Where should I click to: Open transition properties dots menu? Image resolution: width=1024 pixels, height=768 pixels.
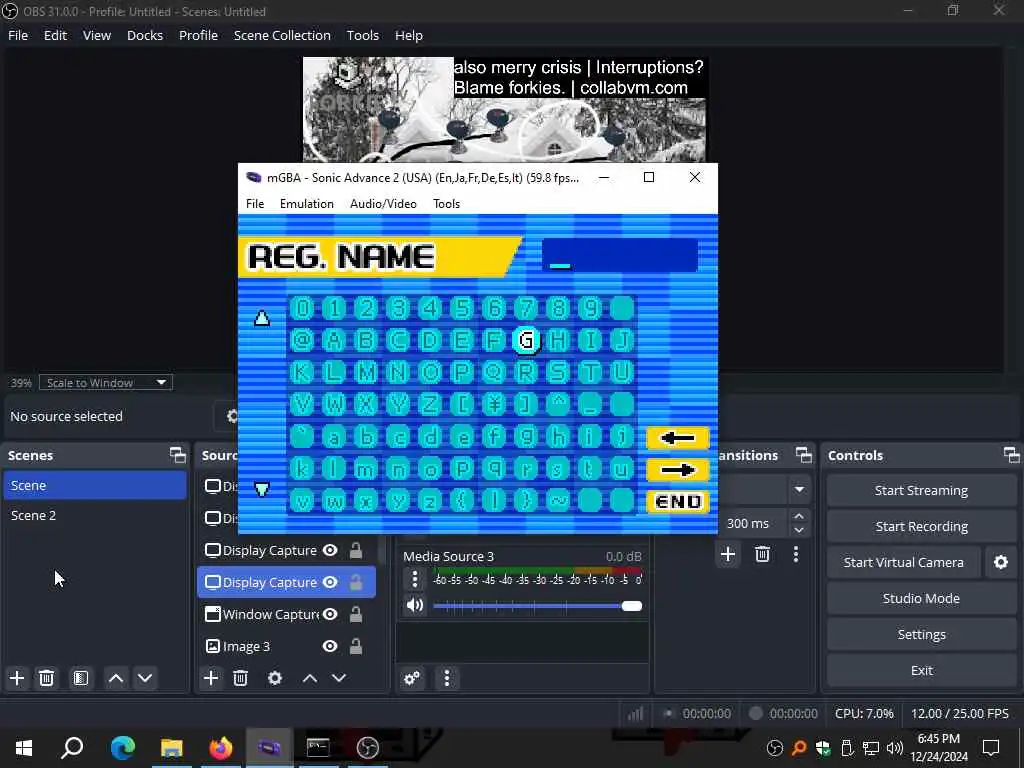click(x=795, y=554)
